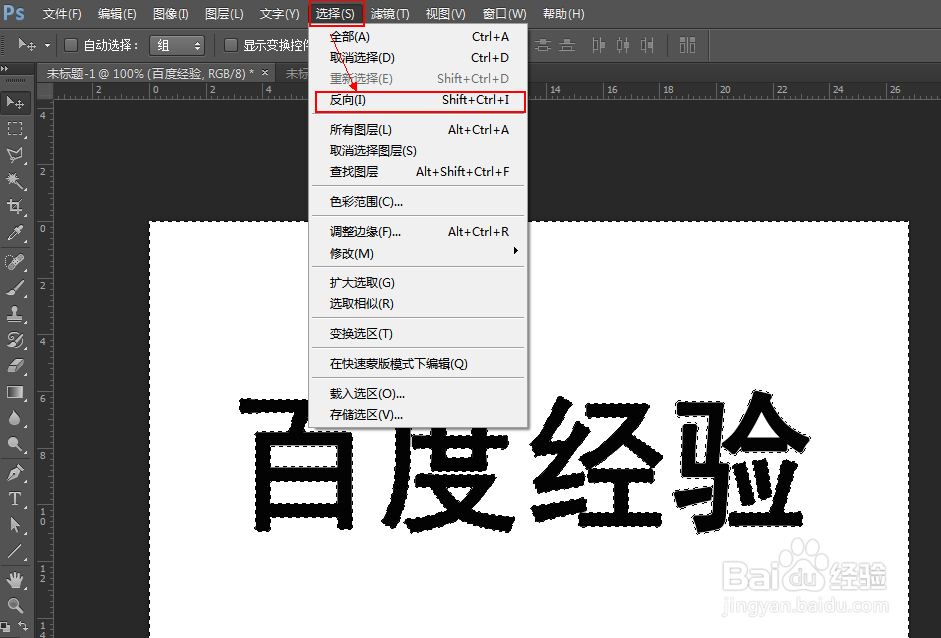Select the Polygonal Lasso tool
The width and height of the screenshot is (941, 638).
[x=15, y=155]
